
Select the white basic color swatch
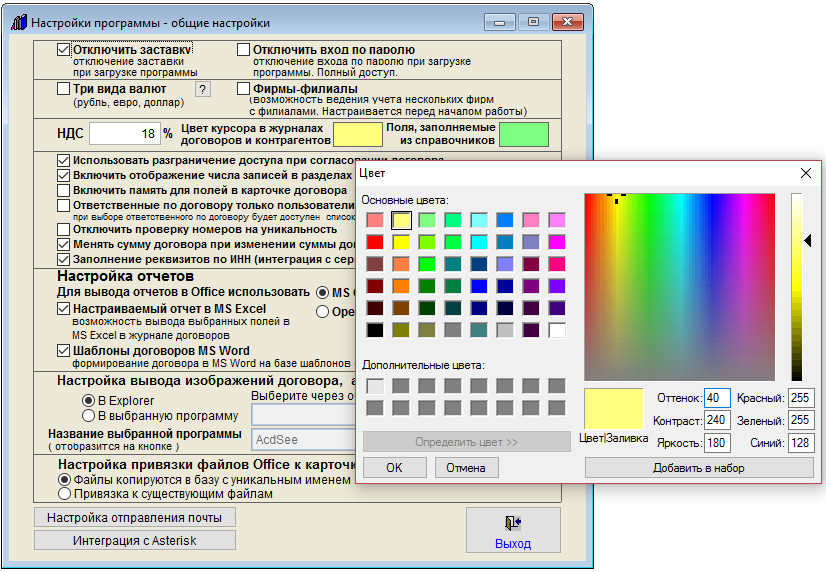(557, 330)
